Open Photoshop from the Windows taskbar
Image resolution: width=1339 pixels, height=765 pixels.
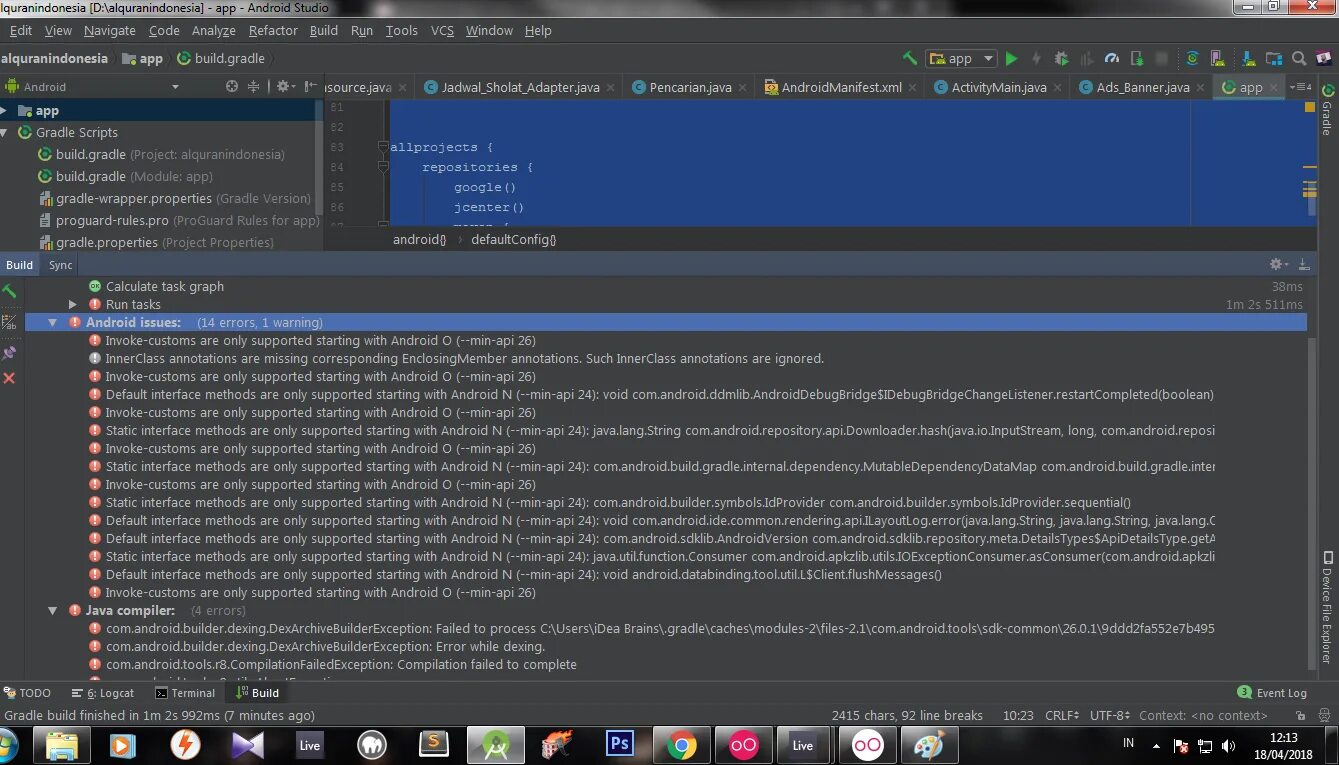click(x=620, y=745)
